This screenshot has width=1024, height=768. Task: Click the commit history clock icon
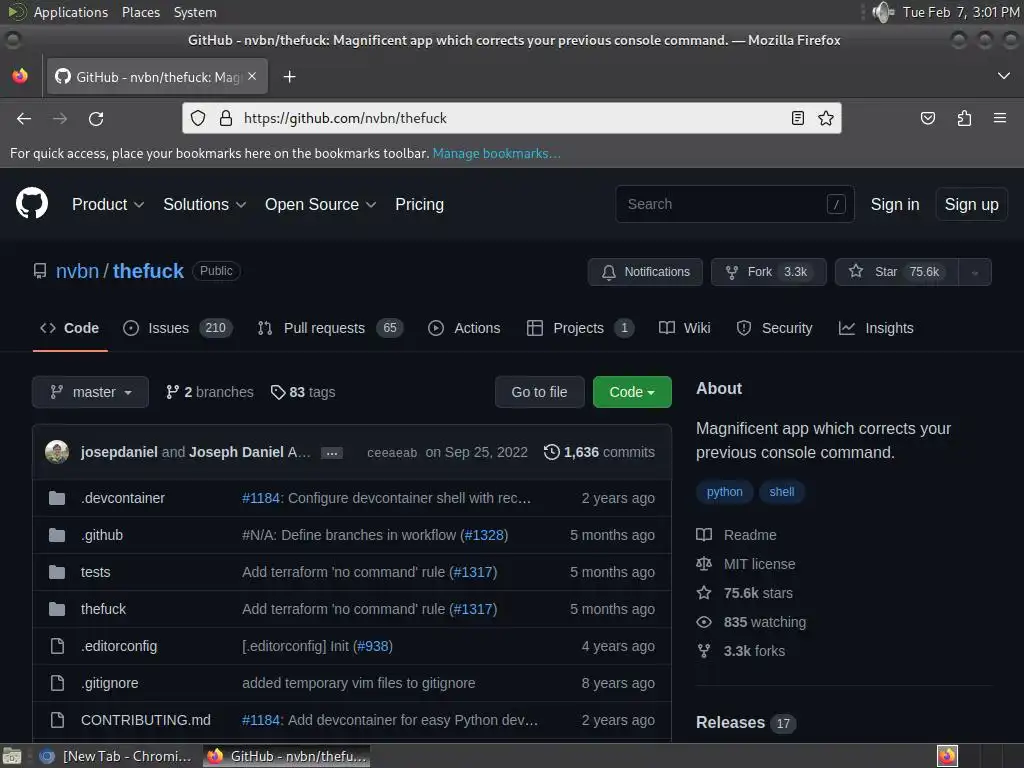coord(552,452)
